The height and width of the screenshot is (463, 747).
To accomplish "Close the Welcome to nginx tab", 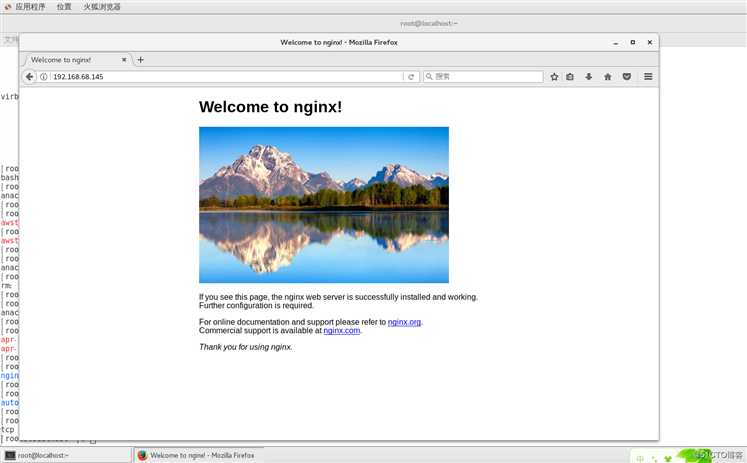I will 124,60.
